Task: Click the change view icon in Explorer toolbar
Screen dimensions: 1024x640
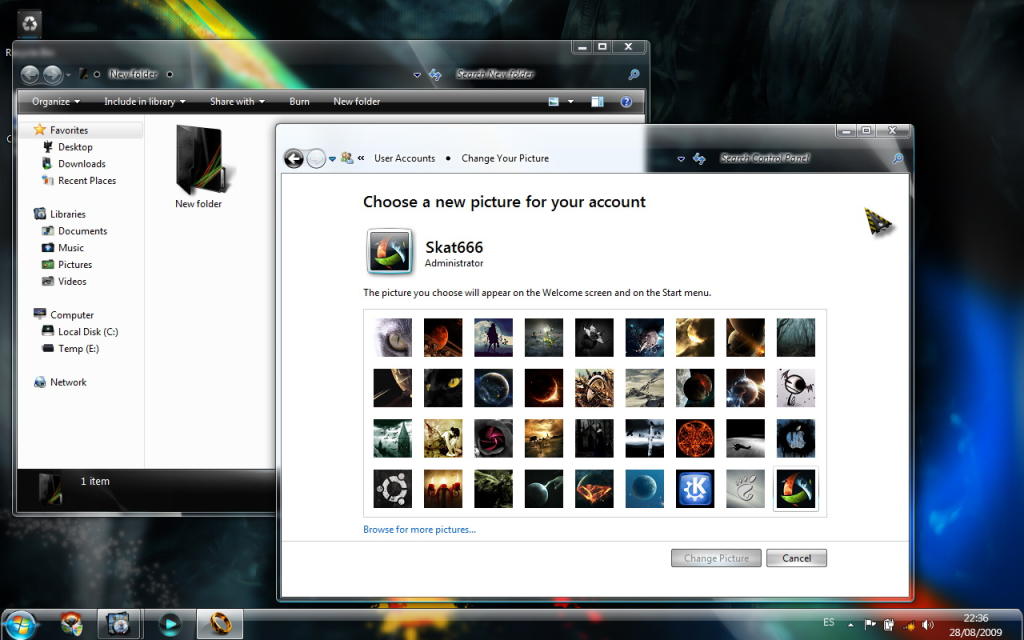Action: tap(554, 101)
